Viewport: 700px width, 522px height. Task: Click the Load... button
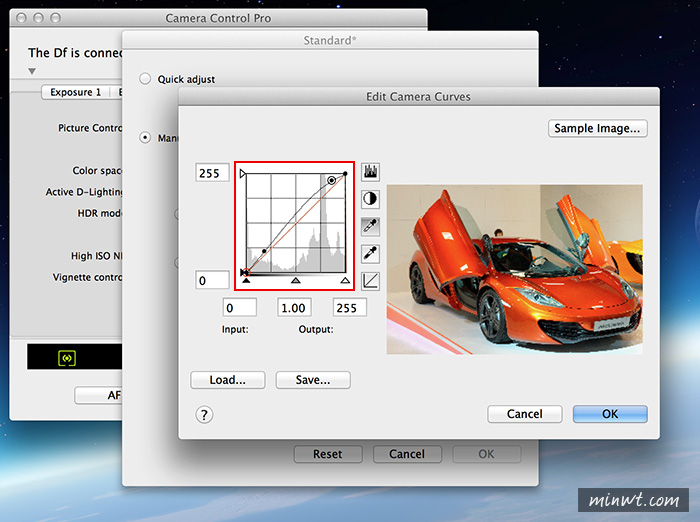[x=228, y=380]
